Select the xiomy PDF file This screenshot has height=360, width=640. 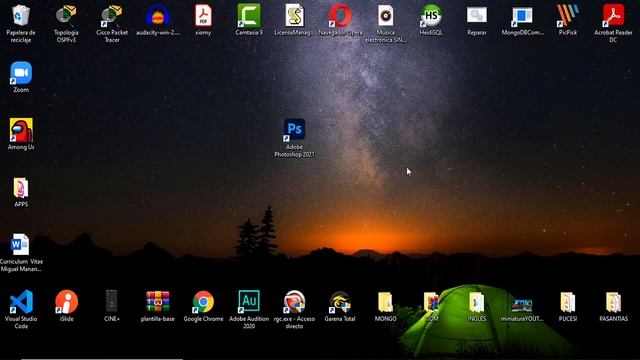tap(203, 16)
